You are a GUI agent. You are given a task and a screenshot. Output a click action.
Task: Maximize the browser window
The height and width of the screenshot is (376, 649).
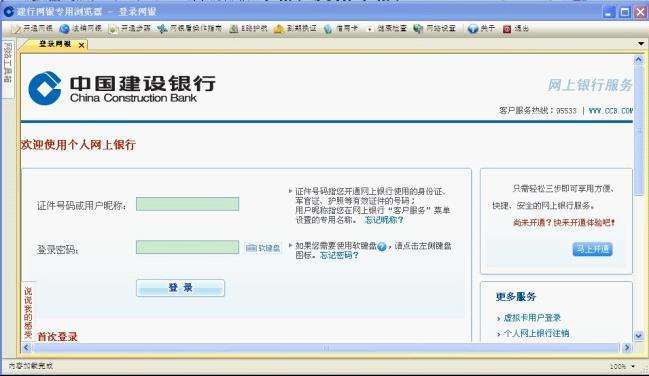coord(625,12)
